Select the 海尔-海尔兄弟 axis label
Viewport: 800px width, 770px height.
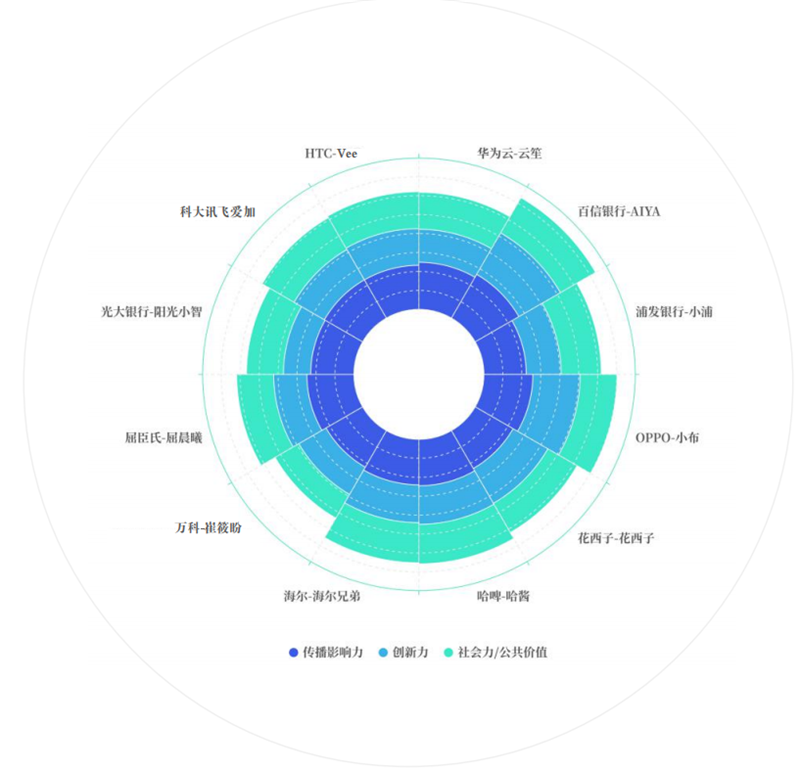pos(322,595)
